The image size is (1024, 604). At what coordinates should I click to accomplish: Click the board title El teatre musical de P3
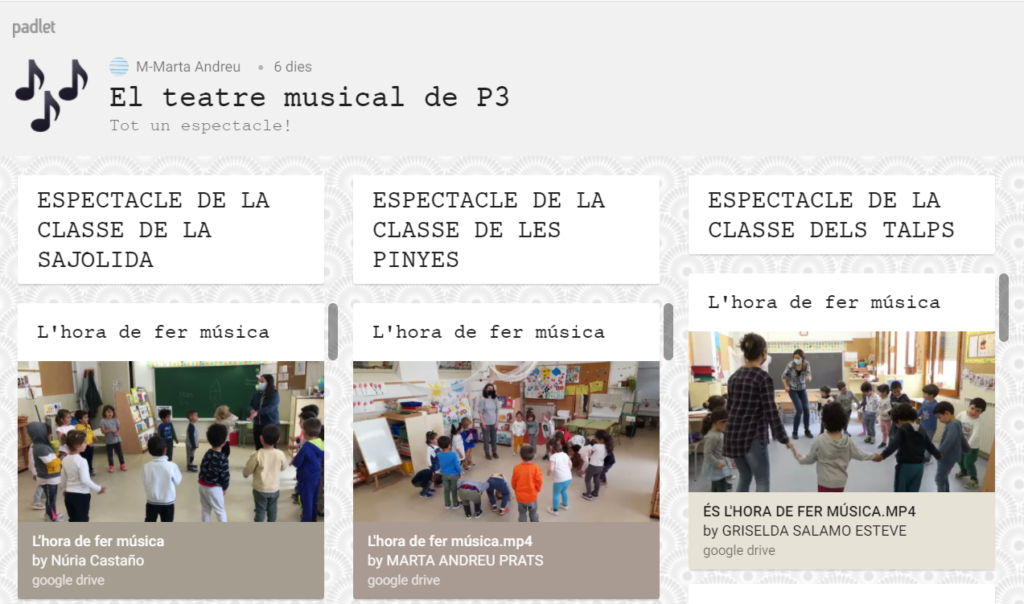309,97
